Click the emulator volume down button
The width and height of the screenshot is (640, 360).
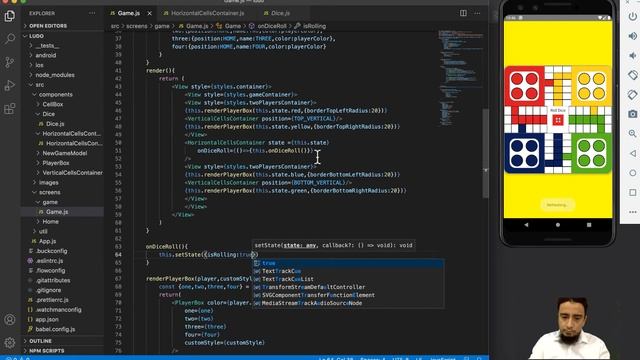point(633,56)
